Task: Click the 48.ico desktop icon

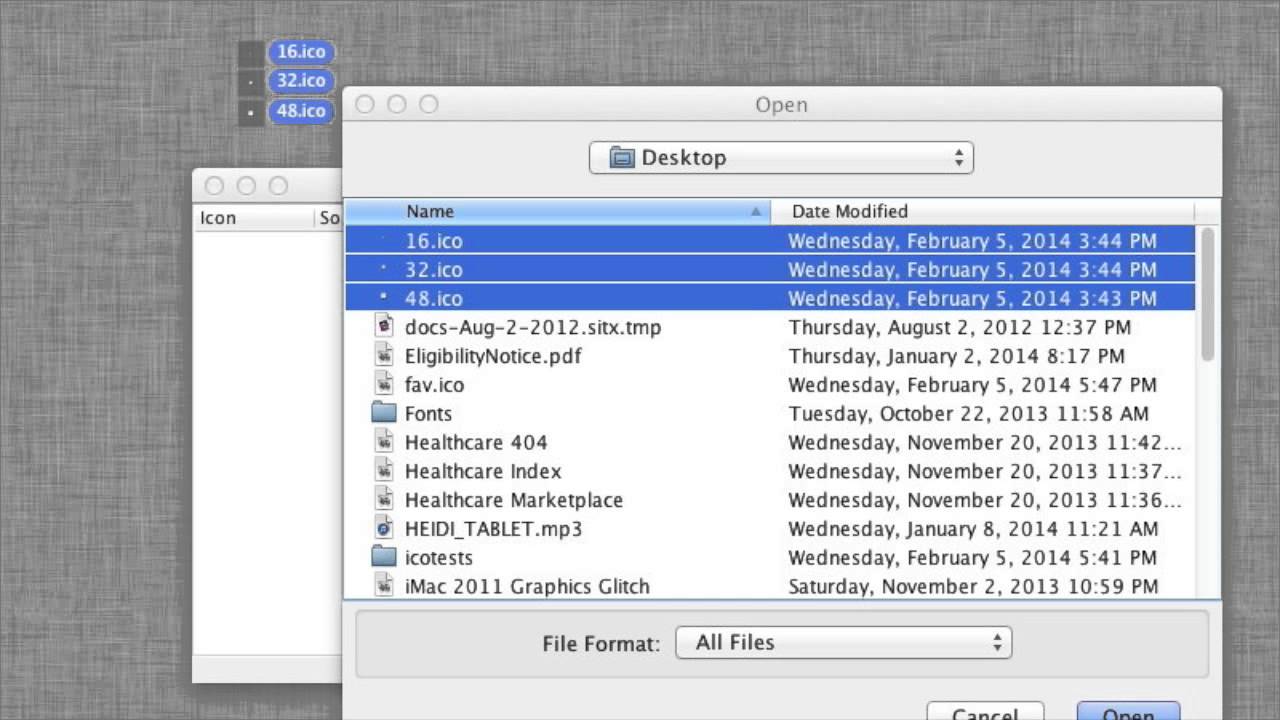Action: [300, 111]
